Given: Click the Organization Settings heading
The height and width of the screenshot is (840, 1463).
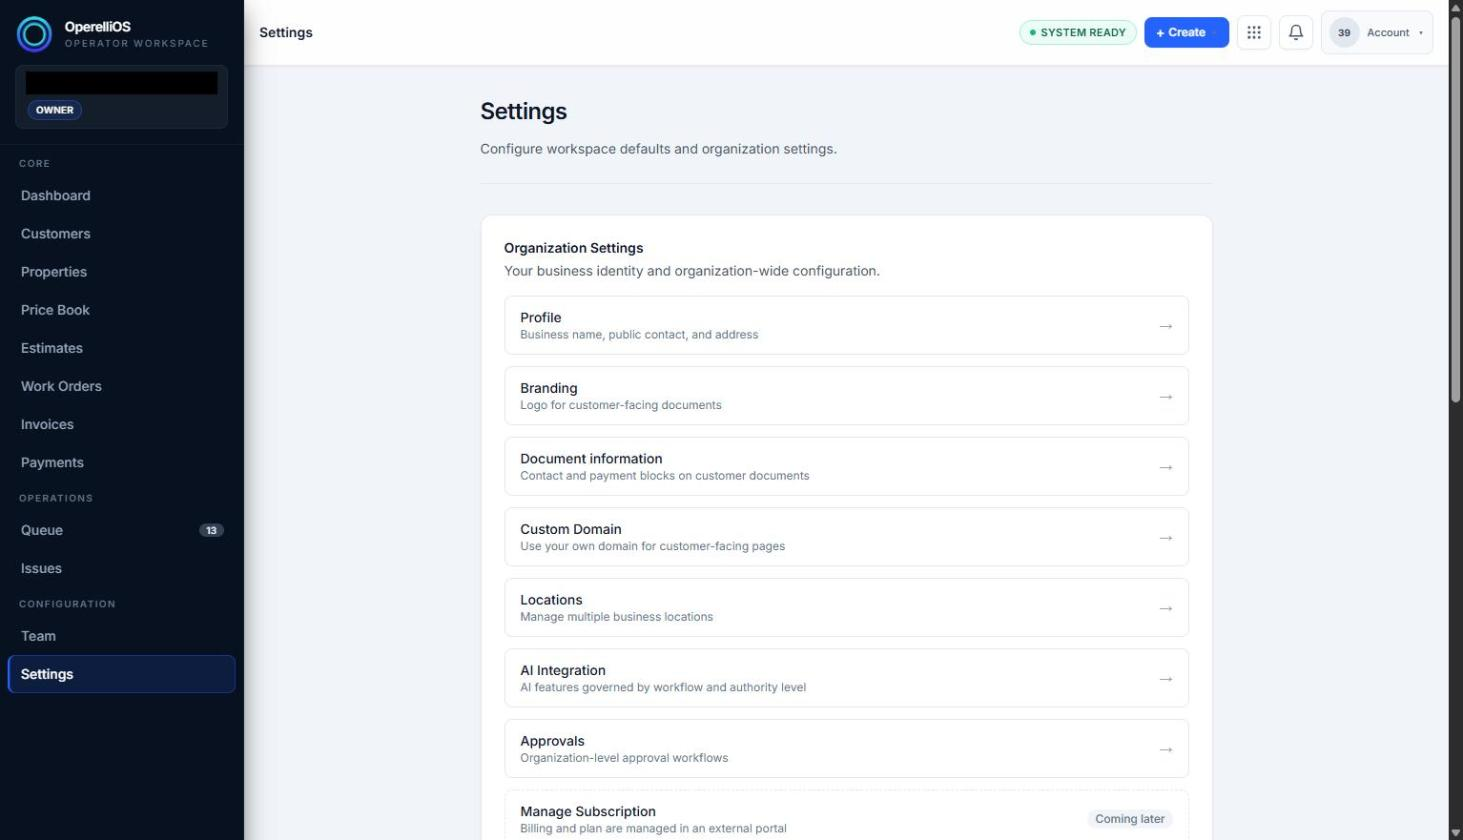Looking at the screenshot, I should [573, 248].
